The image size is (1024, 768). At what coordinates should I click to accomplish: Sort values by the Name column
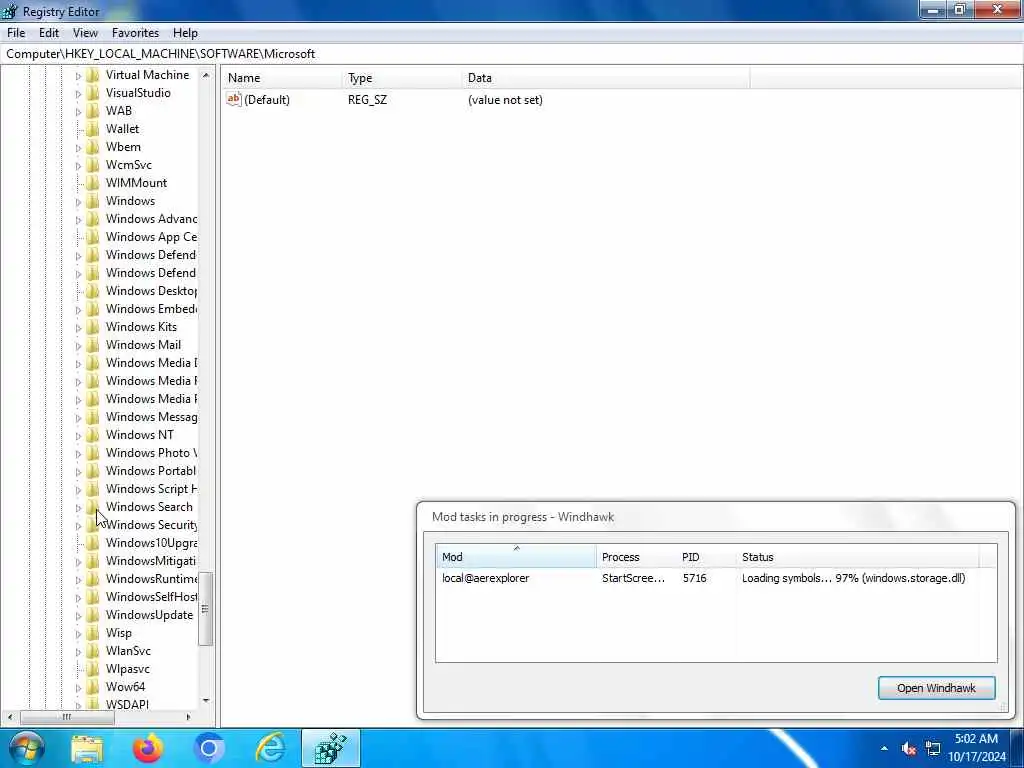pyautogui.click(x=283, y=78)
